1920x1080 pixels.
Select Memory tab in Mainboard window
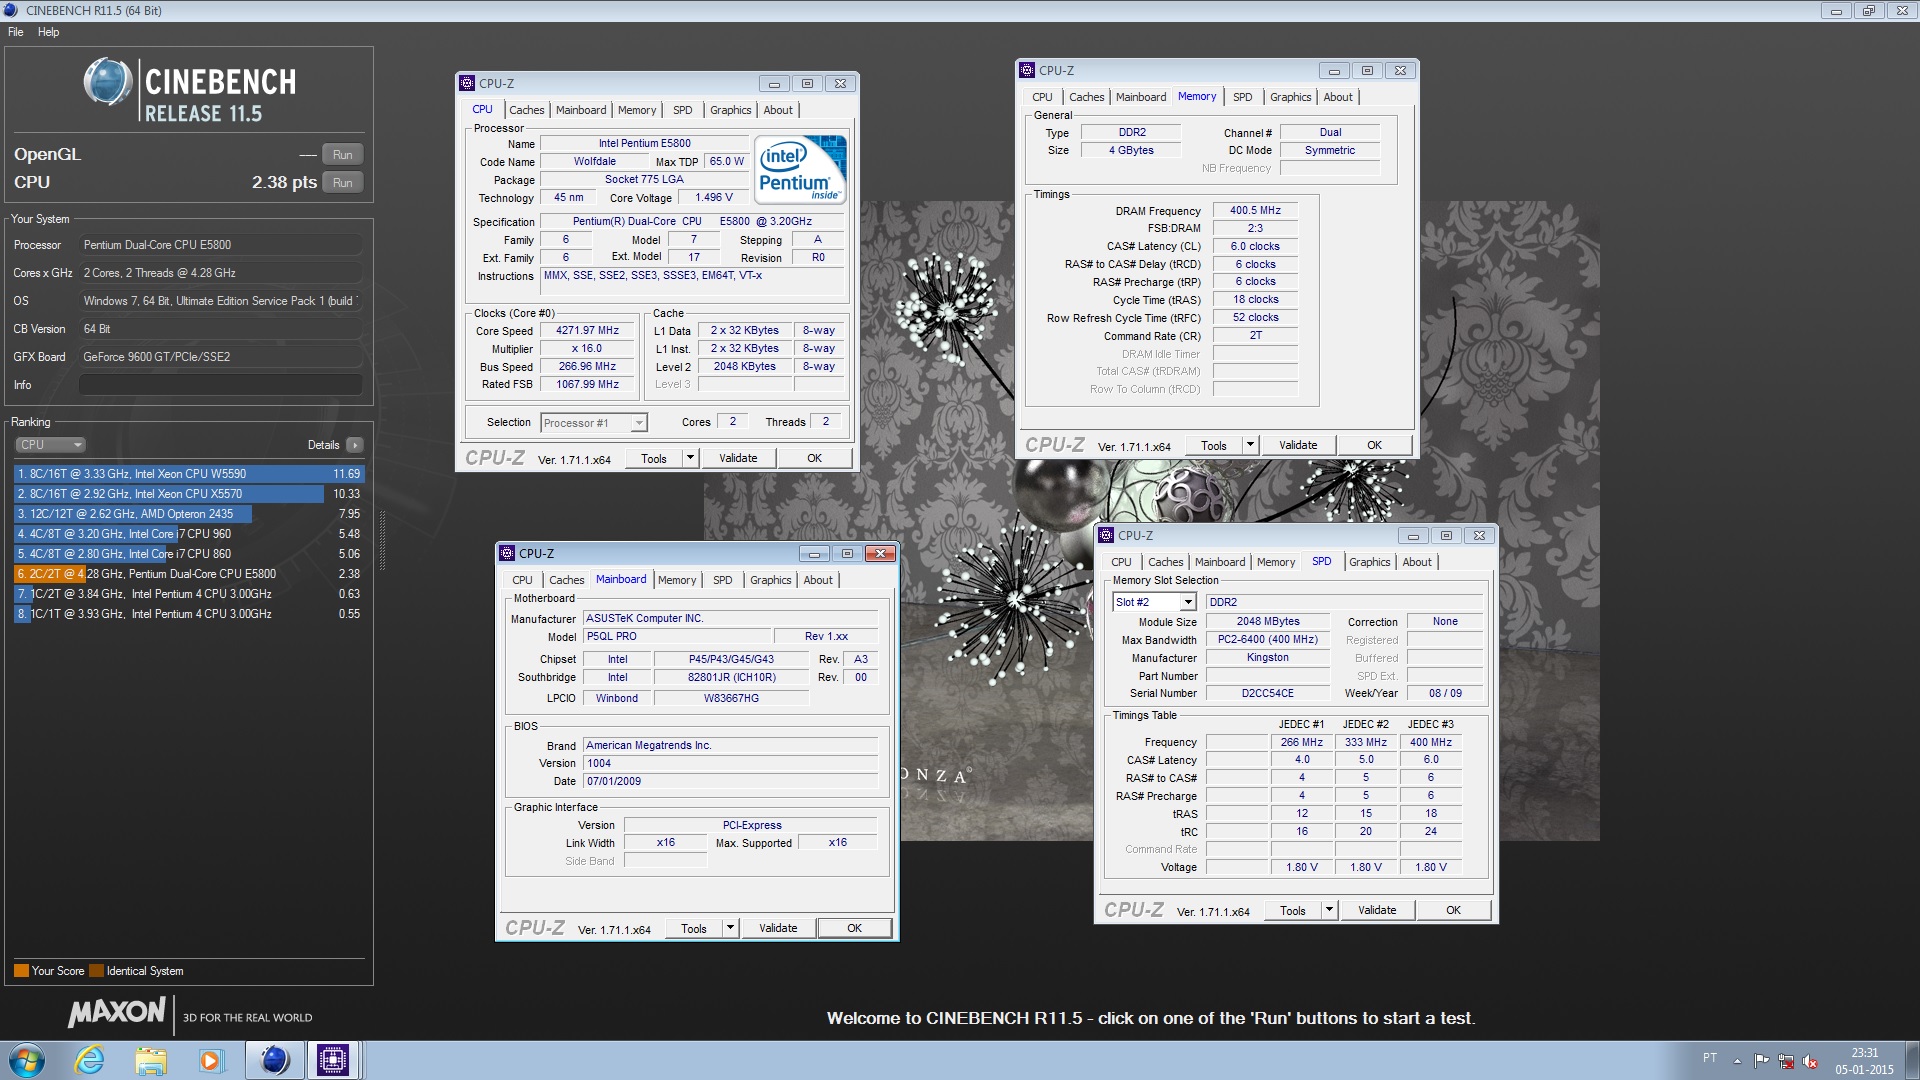tap(677, 580)
